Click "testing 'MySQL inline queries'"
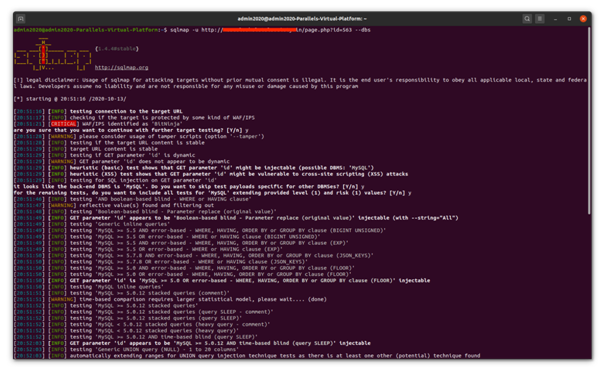 pyautogui.click(x=117, y=287)
